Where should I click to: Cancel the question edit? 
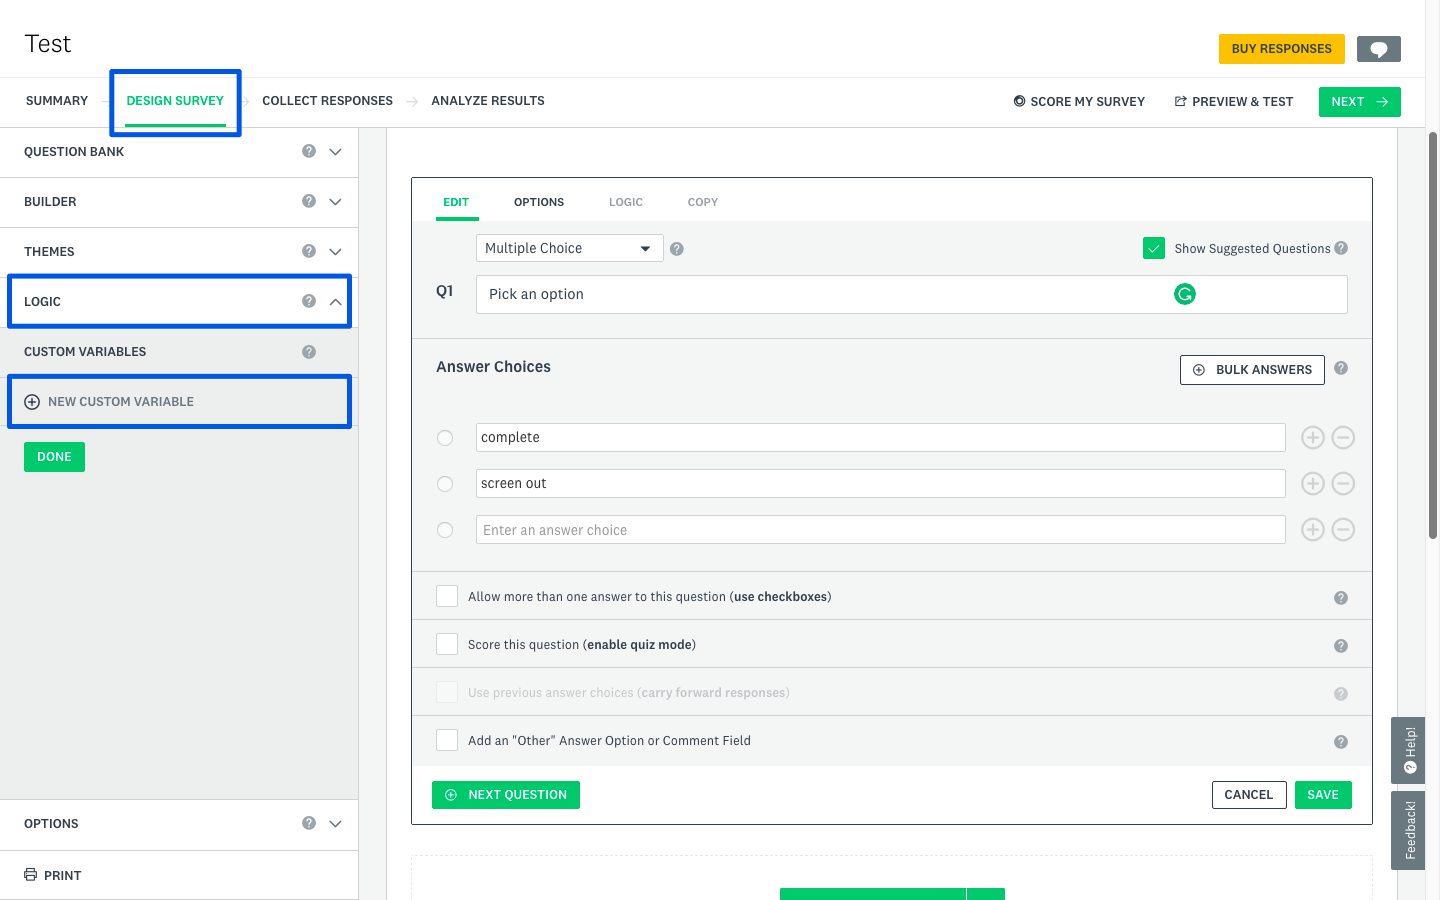[1249, 795]
